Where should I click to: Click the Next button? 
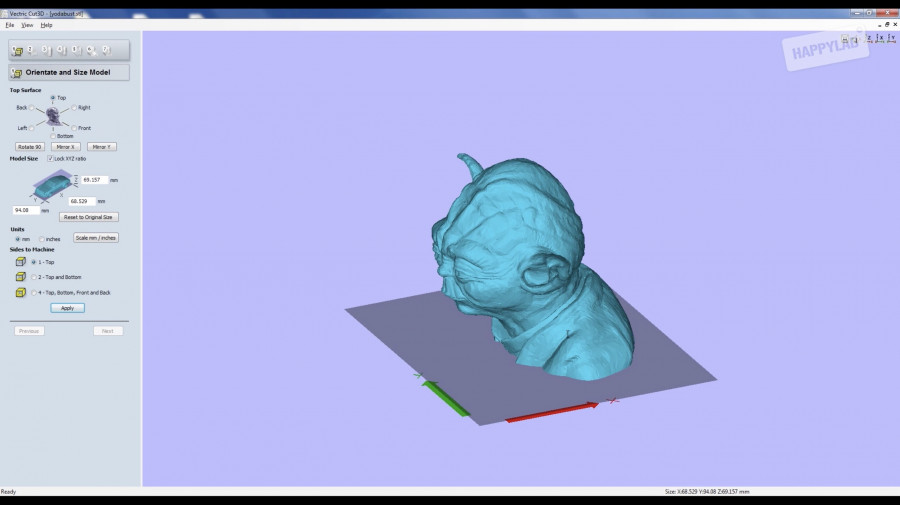click(108, 331)
